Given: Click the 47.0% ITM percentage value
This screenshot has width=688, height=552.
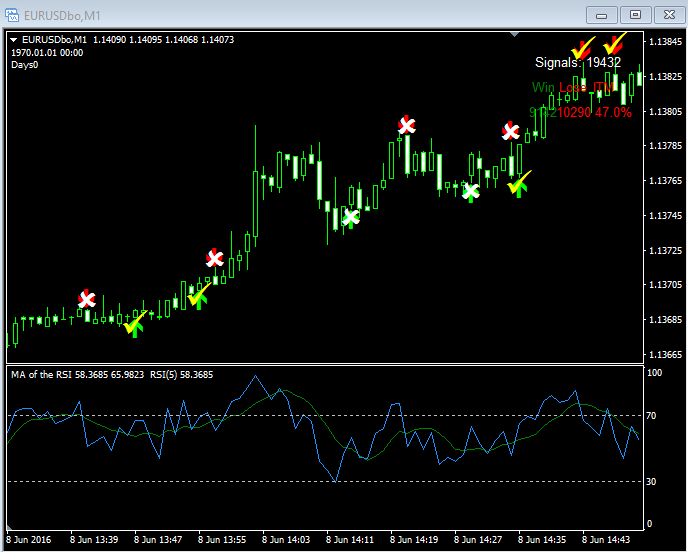Looking at the screenshot, I should click(x=613, y=112).
